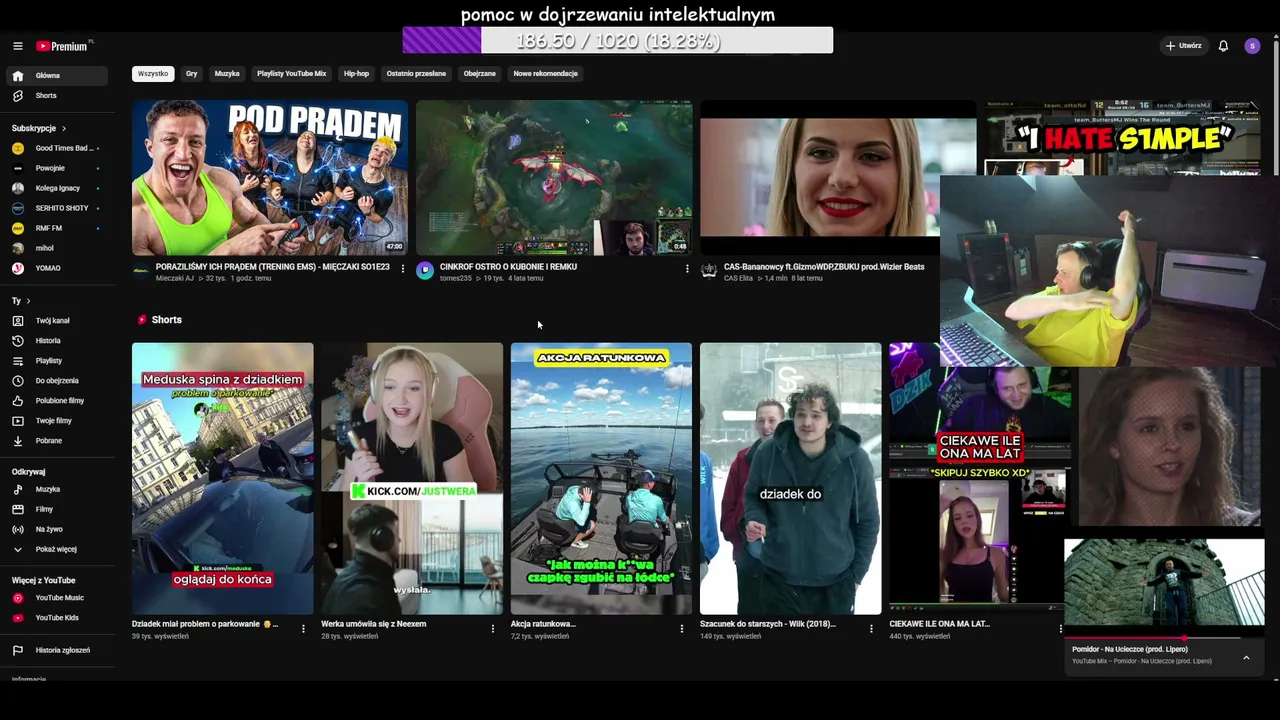
Task: Select the Obejrzane filter chip
Action: [480, 74]
